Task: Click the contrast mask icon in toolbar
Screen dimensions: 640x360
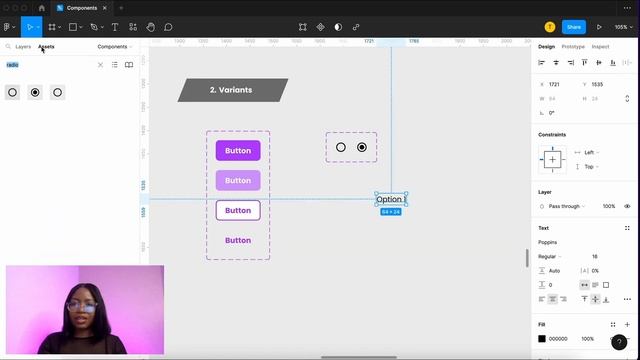Action: click(x=338, y=27)
